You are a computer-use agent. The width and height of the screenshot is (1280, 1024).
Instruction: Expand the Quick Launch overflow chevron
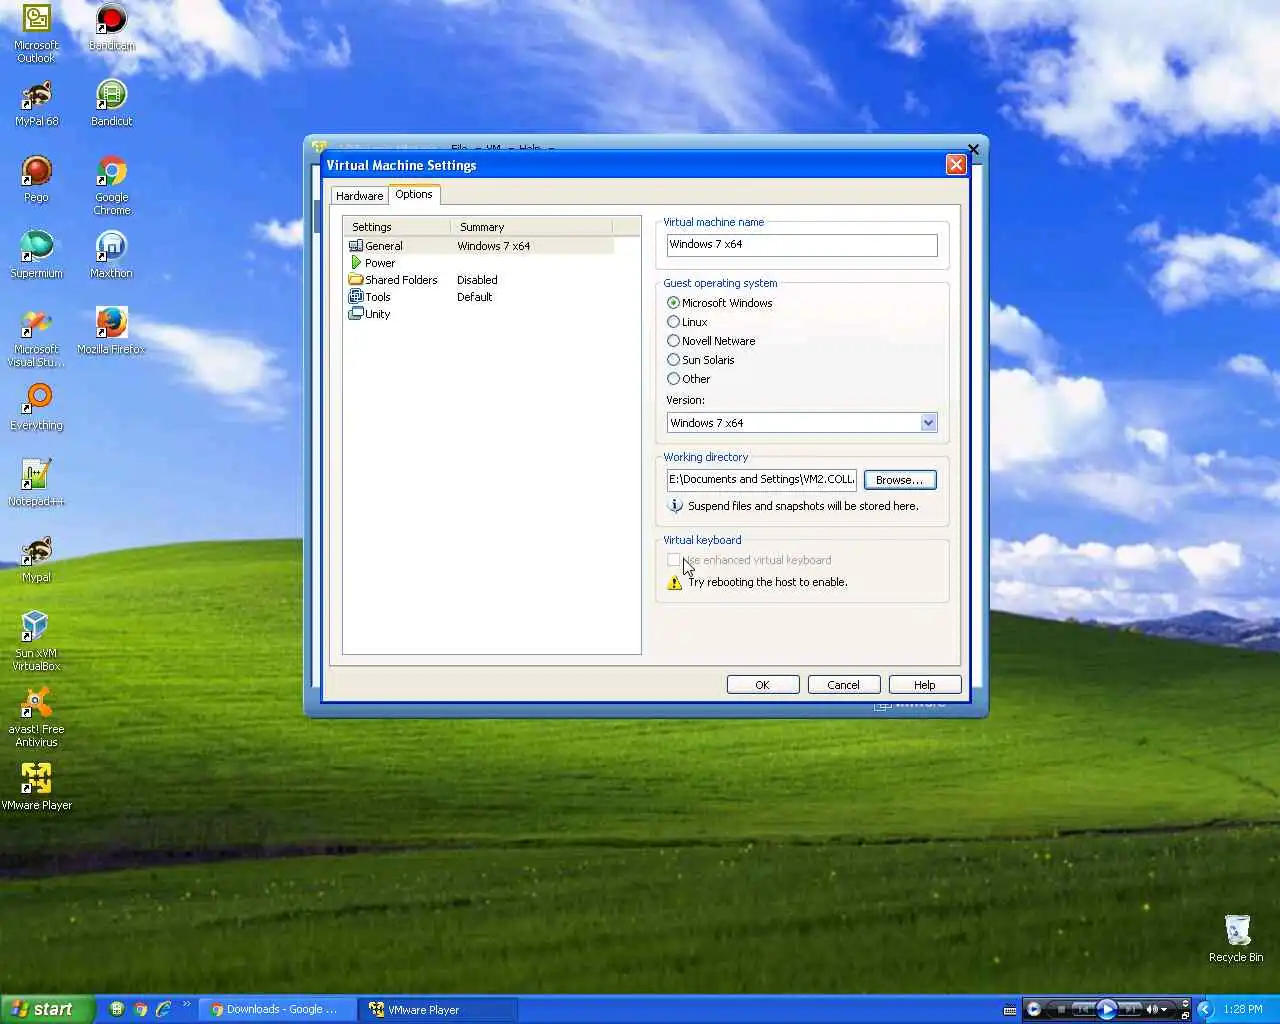tap(186, 1005)
